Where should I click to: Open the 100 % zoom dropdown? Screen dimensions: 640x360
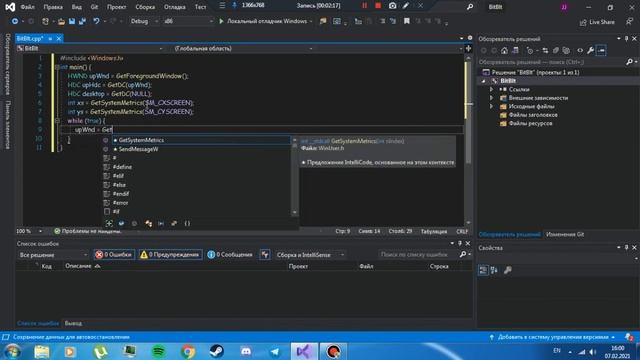tap(29, 231)
